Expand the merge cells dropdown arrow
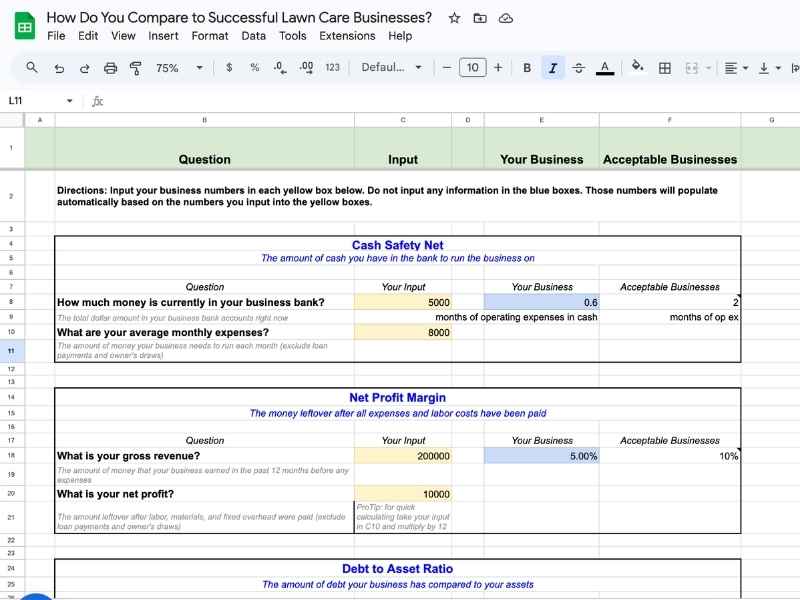 (x=709, y=68)
